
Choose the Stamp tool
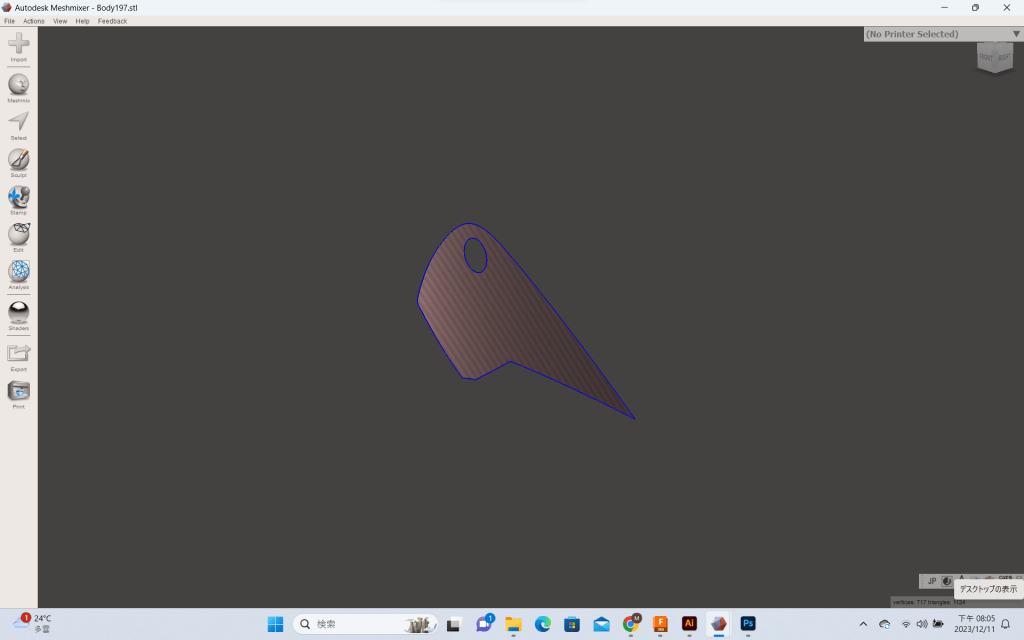18,197
